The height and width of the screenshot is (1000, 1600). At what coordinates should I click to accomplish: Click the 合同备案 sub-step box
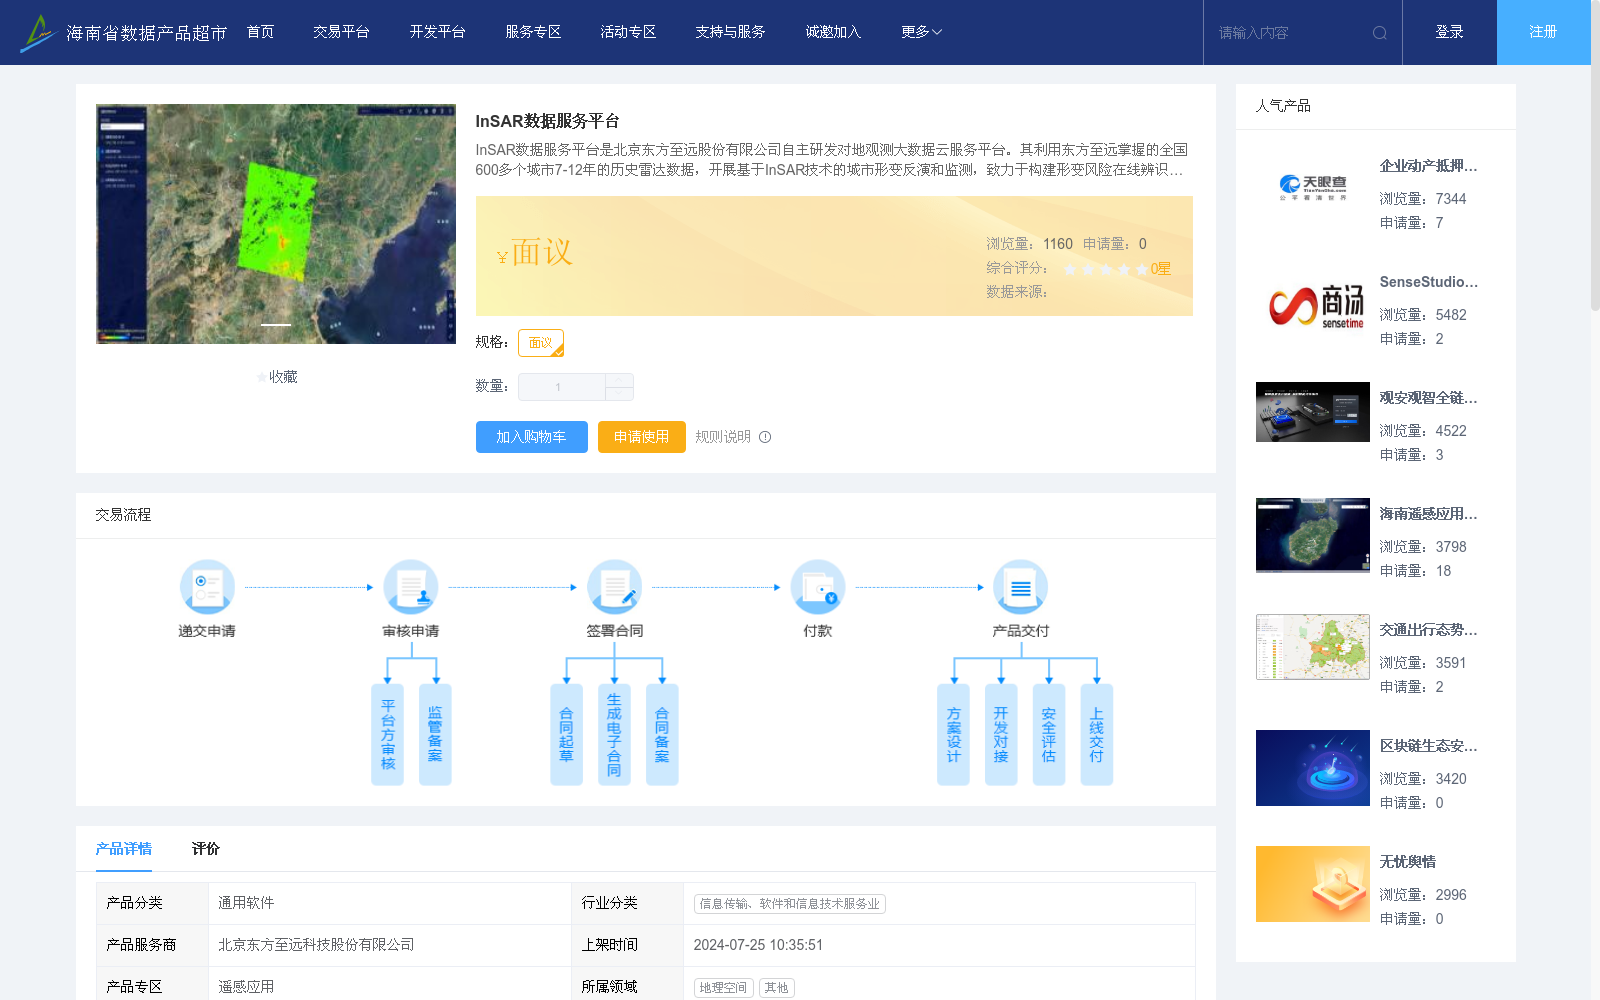coord(662,735)
